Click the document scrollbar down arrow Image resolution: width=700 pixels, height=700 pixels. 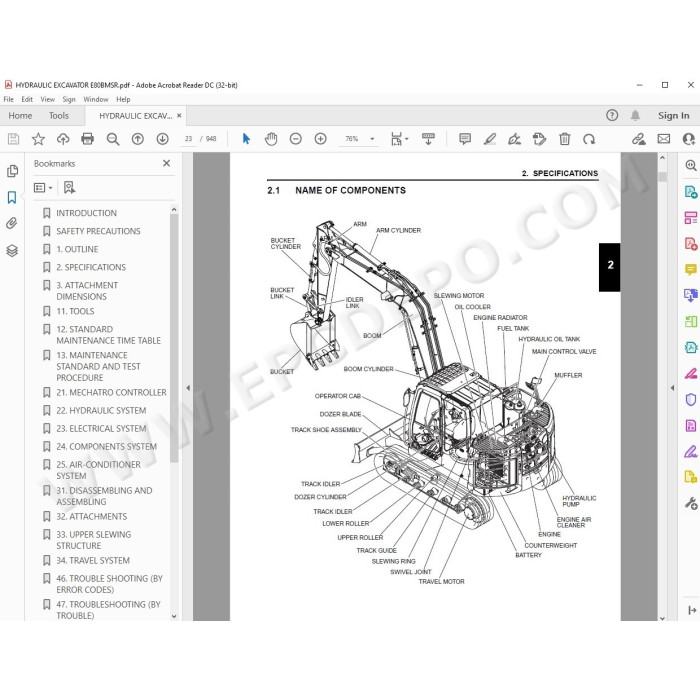pyautogui.click(x=662, y=618)
